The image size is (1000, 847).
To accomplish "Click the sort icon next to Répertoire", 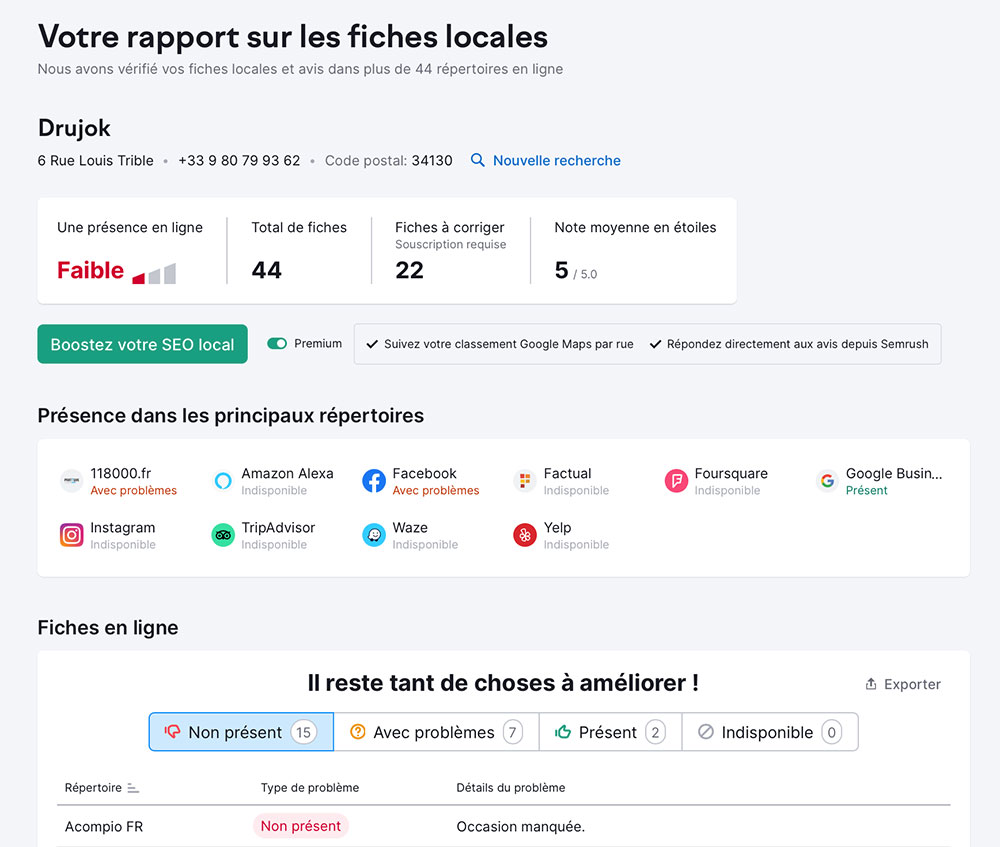I will point(133,788).
